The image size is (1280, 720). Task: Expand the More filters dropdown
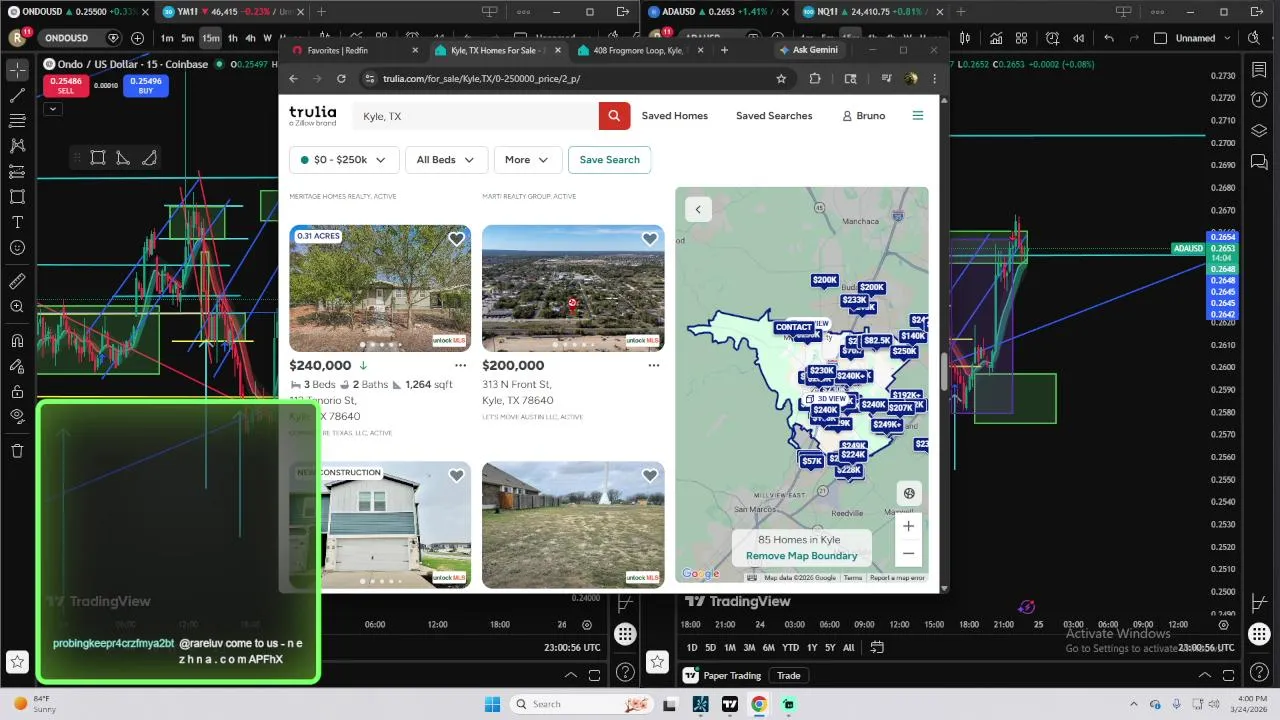click(527, 160)
